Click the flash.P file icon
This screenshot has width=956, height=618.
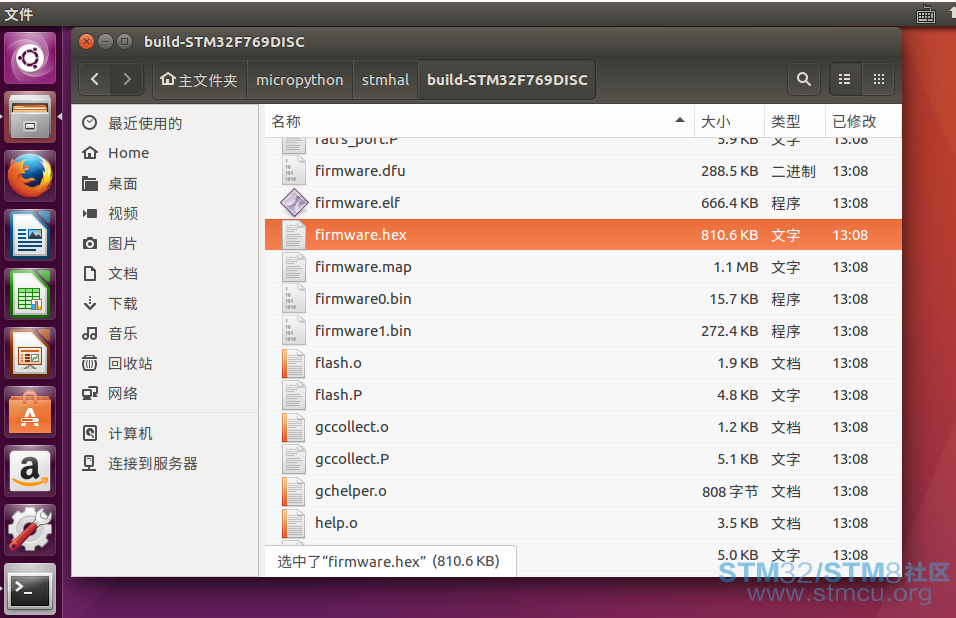293,395
